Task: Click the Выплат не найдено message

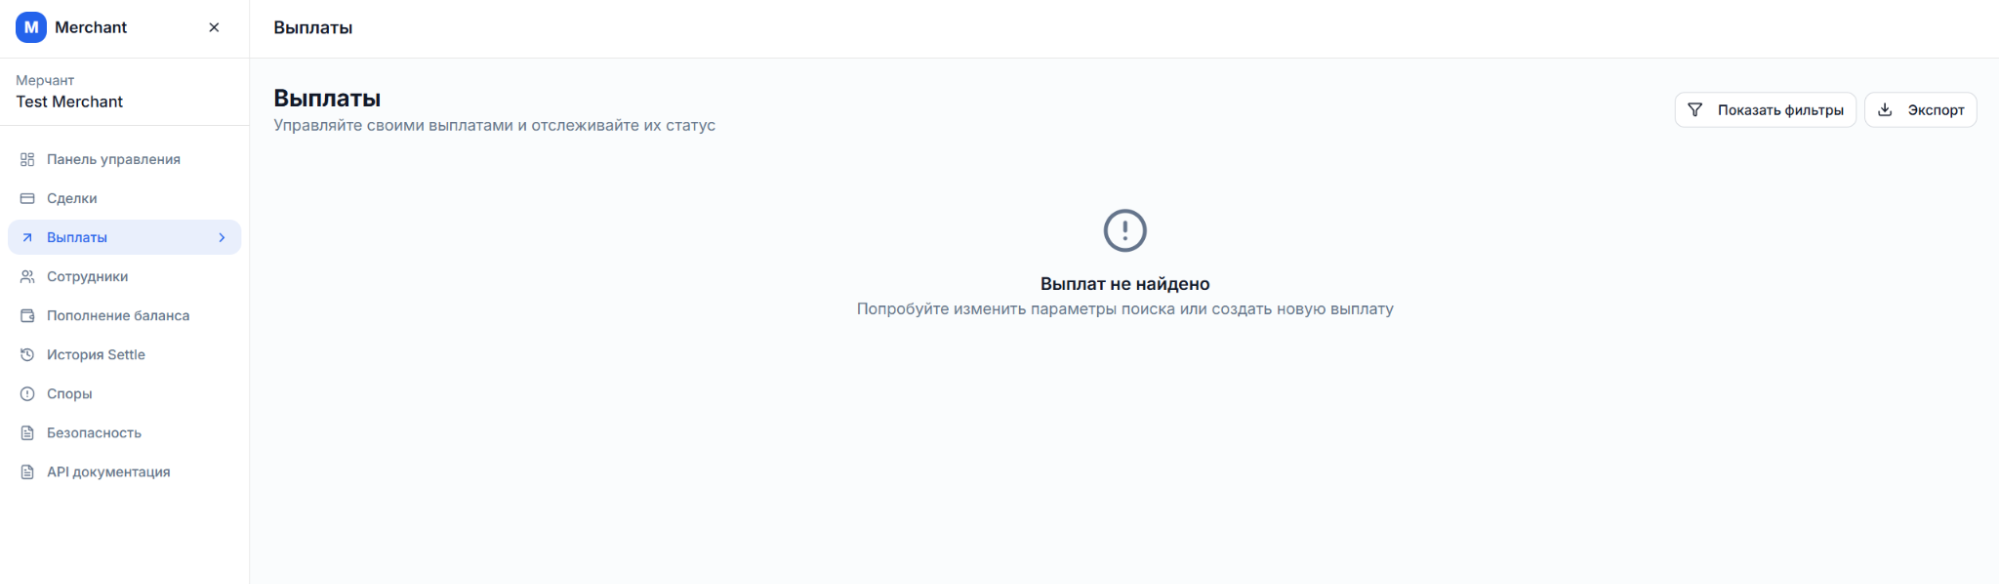Action: coord(1124,284)
